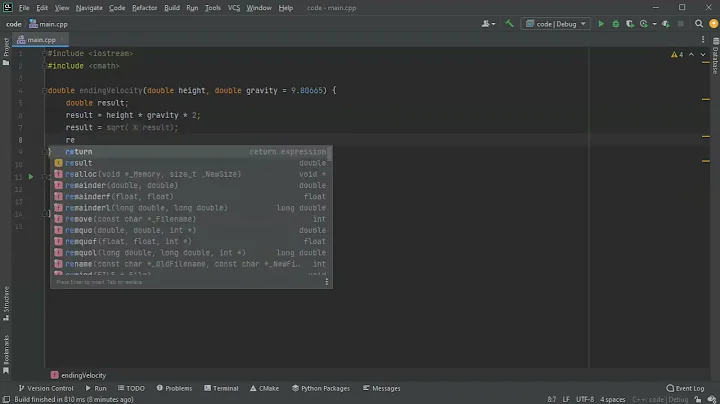Select 'remove' completion suggestion
Image resolution: width=720 pixels, height=404 pixels.
click(191, 219)
